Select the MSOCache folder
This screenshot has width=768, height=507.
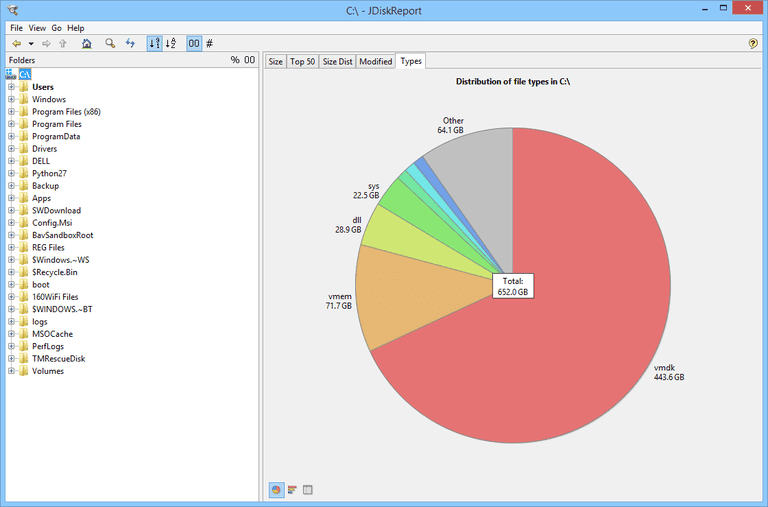tap(52, 334)
